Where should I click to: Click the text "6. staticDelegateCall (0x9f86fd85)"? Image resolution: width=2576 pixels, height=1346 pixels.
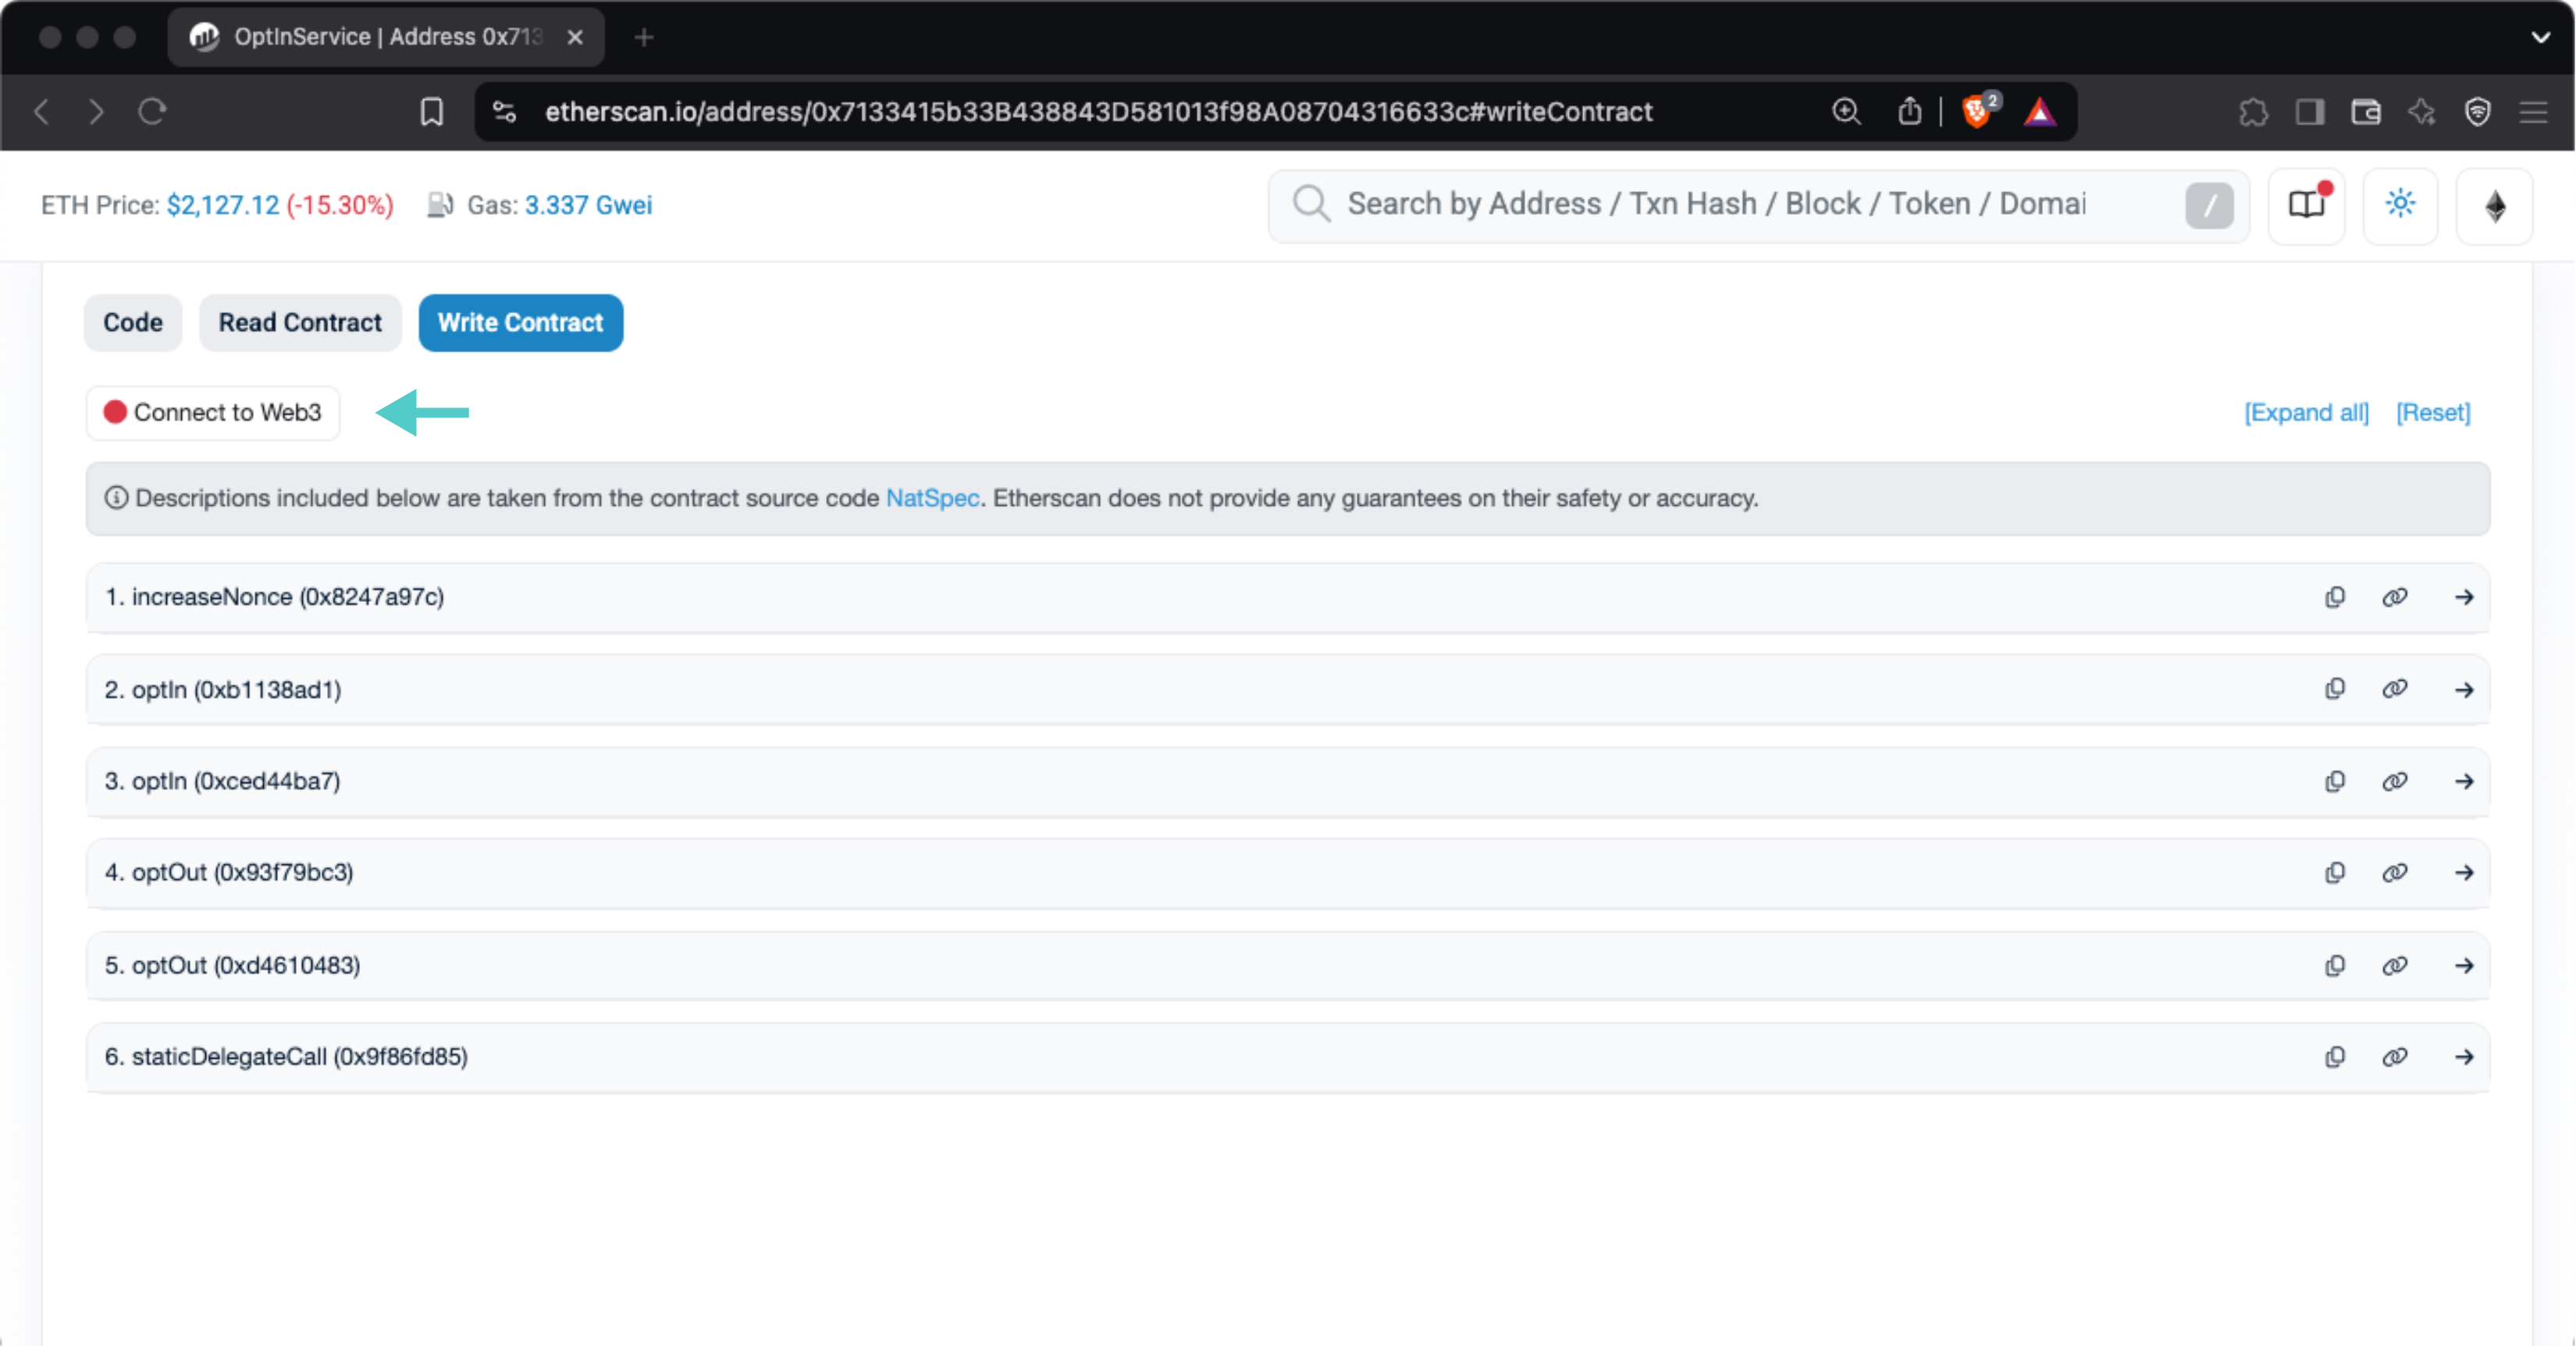click(286, 1057)
